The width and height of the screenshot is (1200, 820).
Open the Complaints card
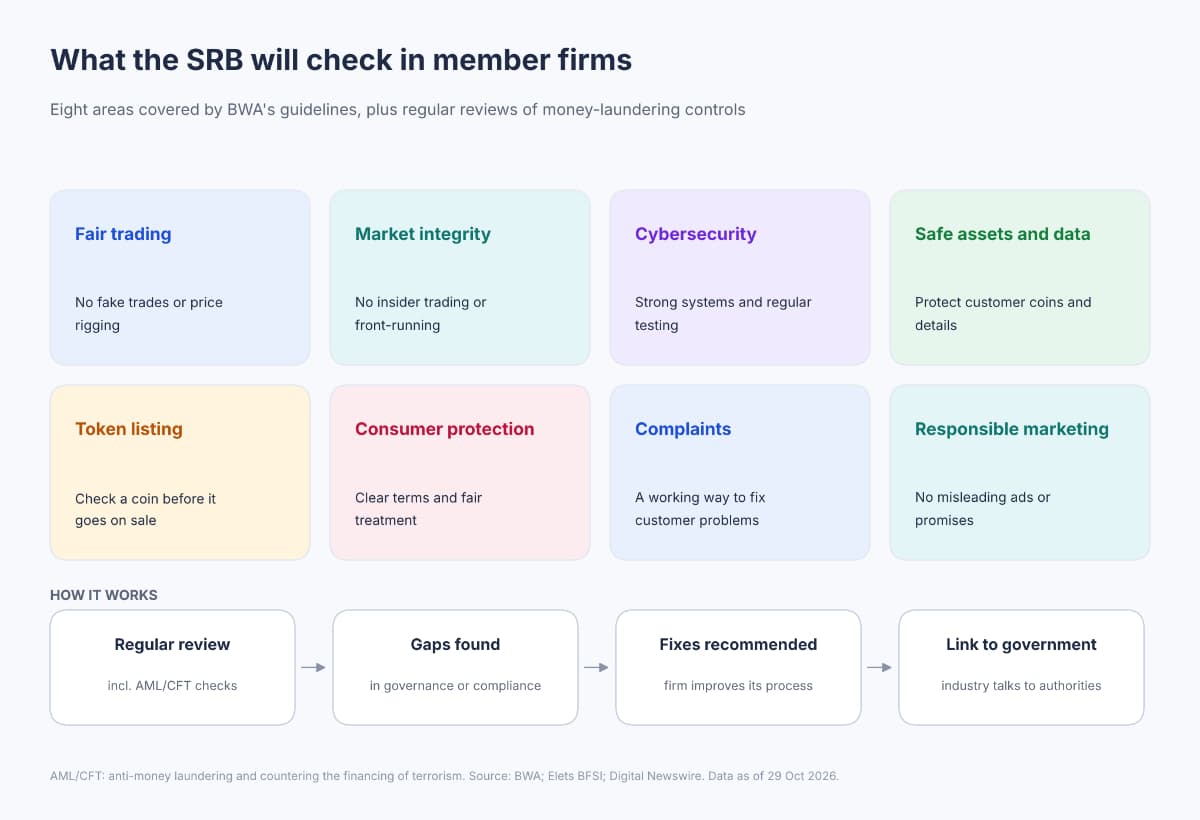pos(740,472)
